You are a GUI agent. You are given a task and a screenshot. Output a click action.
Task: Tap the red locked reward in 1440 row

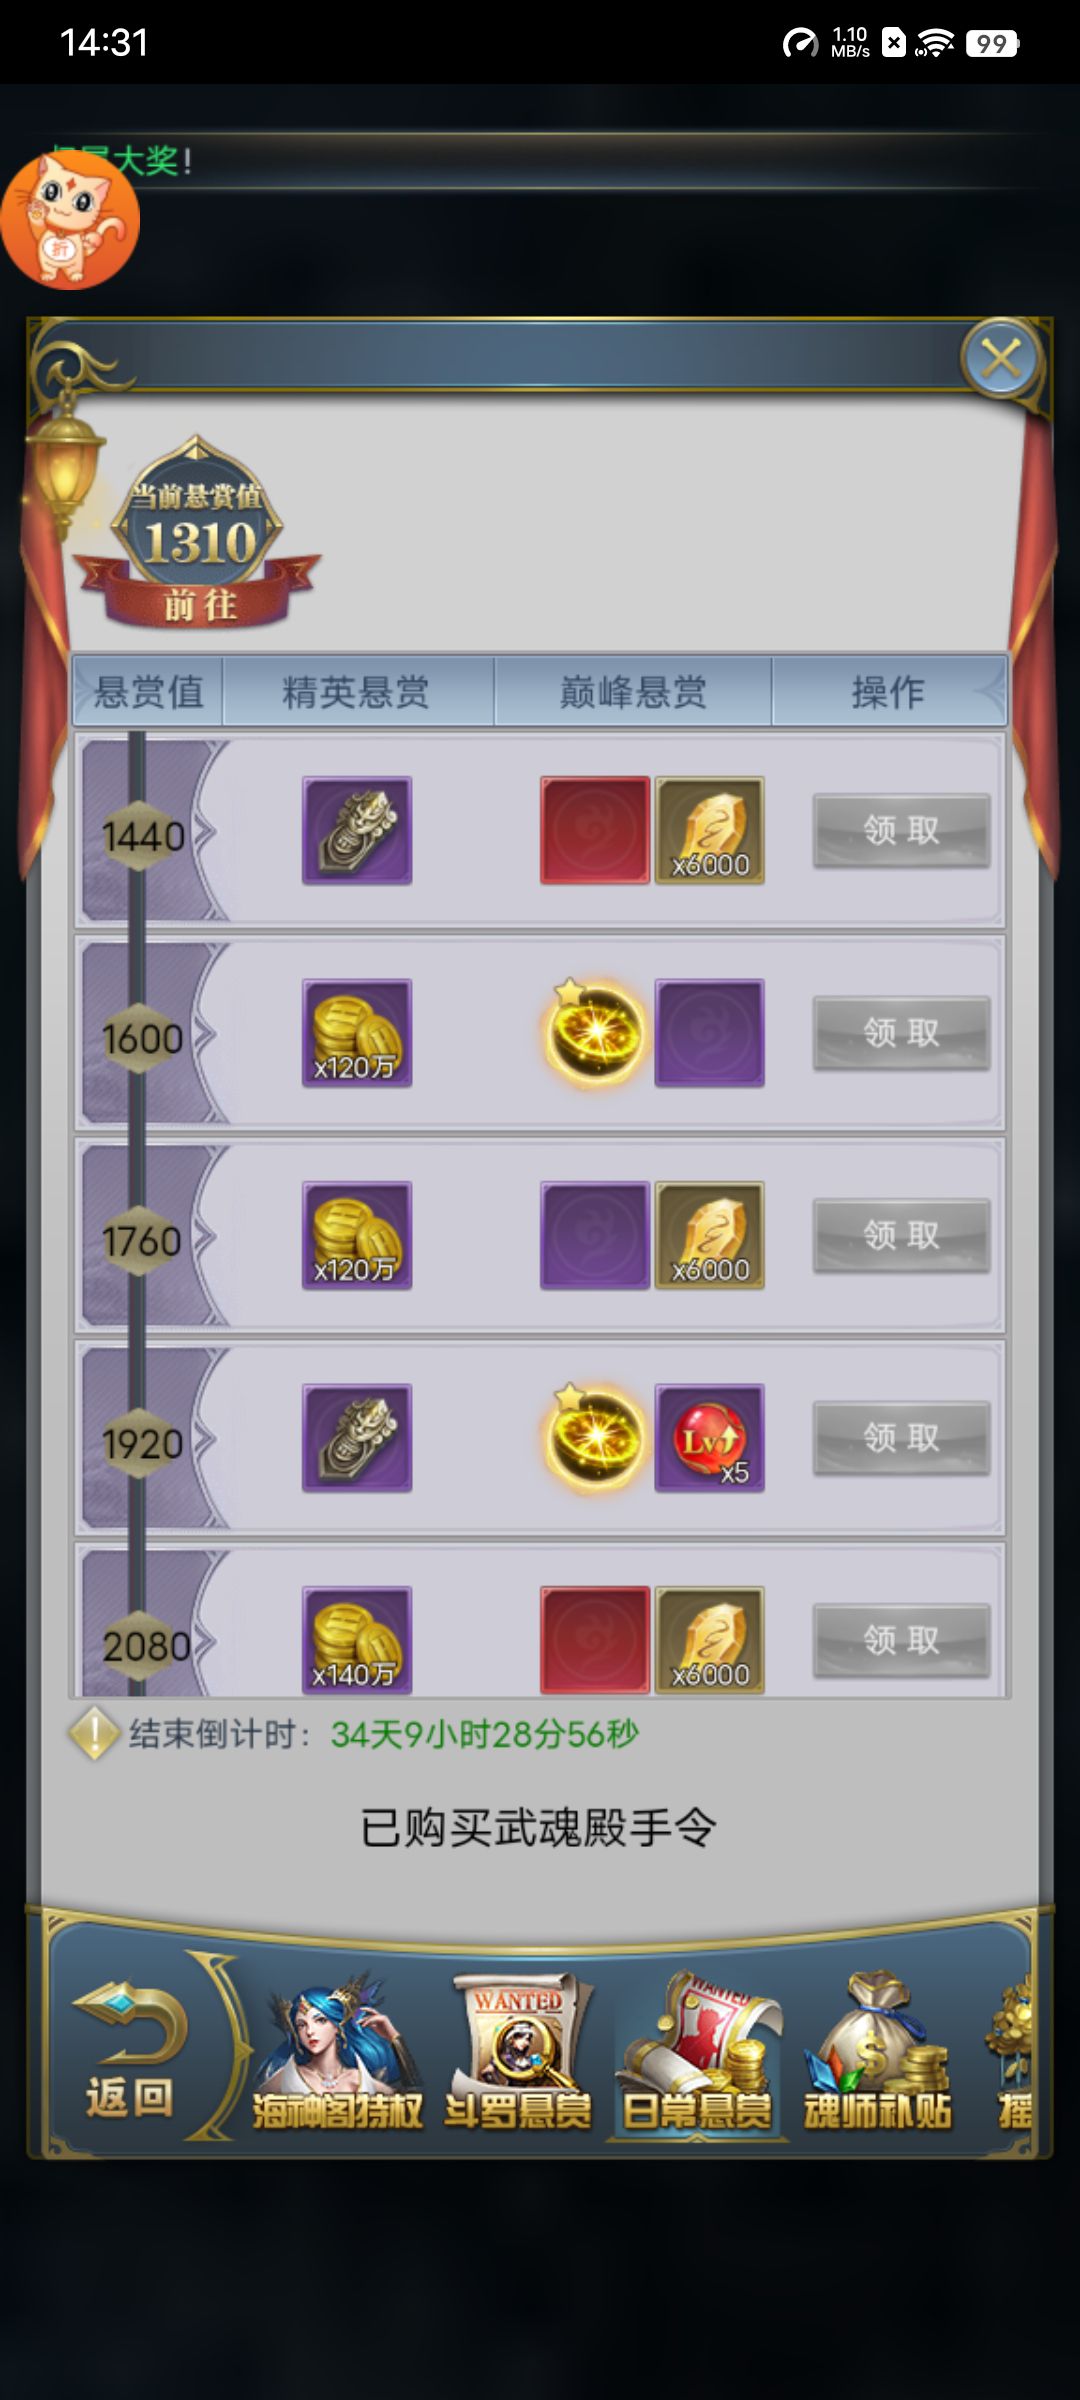595,830
